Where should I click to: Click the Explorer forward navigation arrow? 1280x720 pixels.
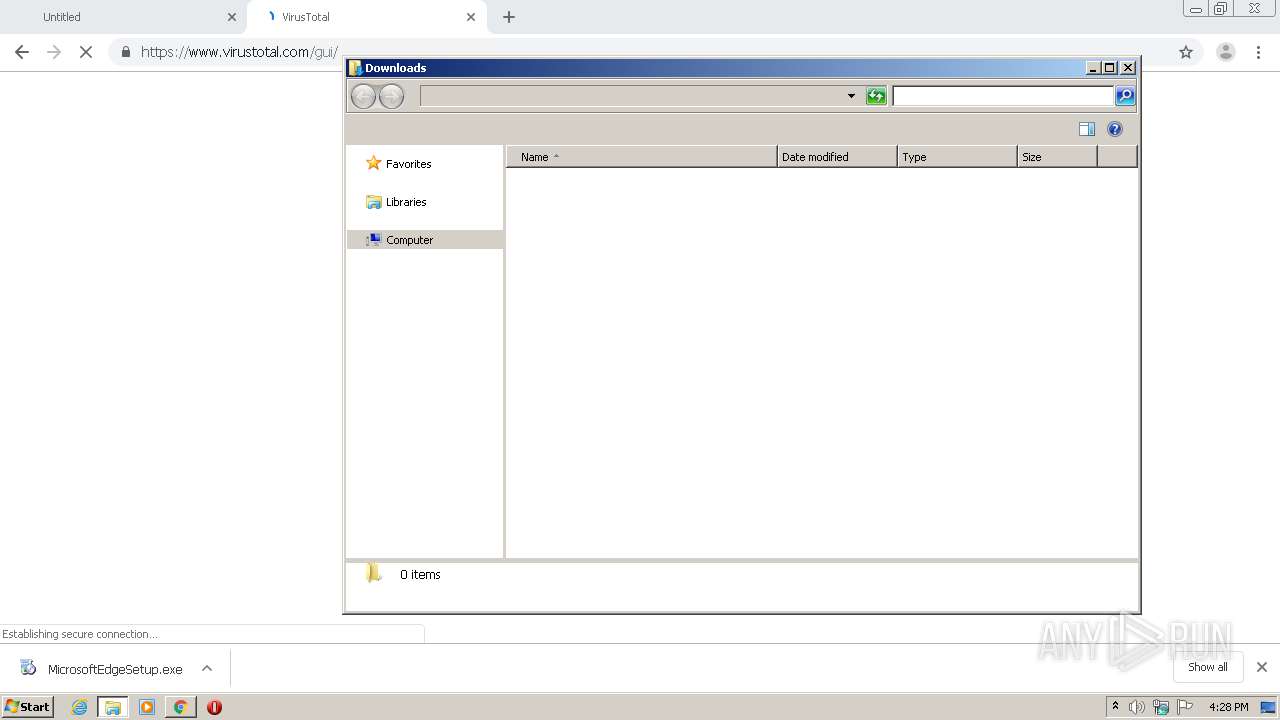coord(391,96)
